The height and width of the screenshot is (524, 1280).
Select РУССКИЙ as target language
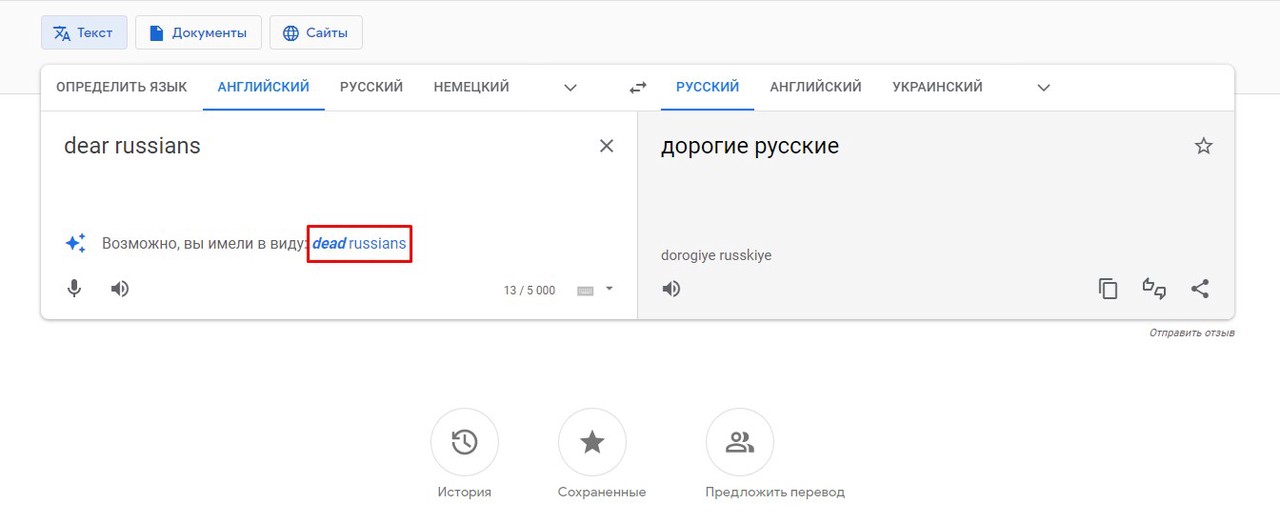[707, 87]
